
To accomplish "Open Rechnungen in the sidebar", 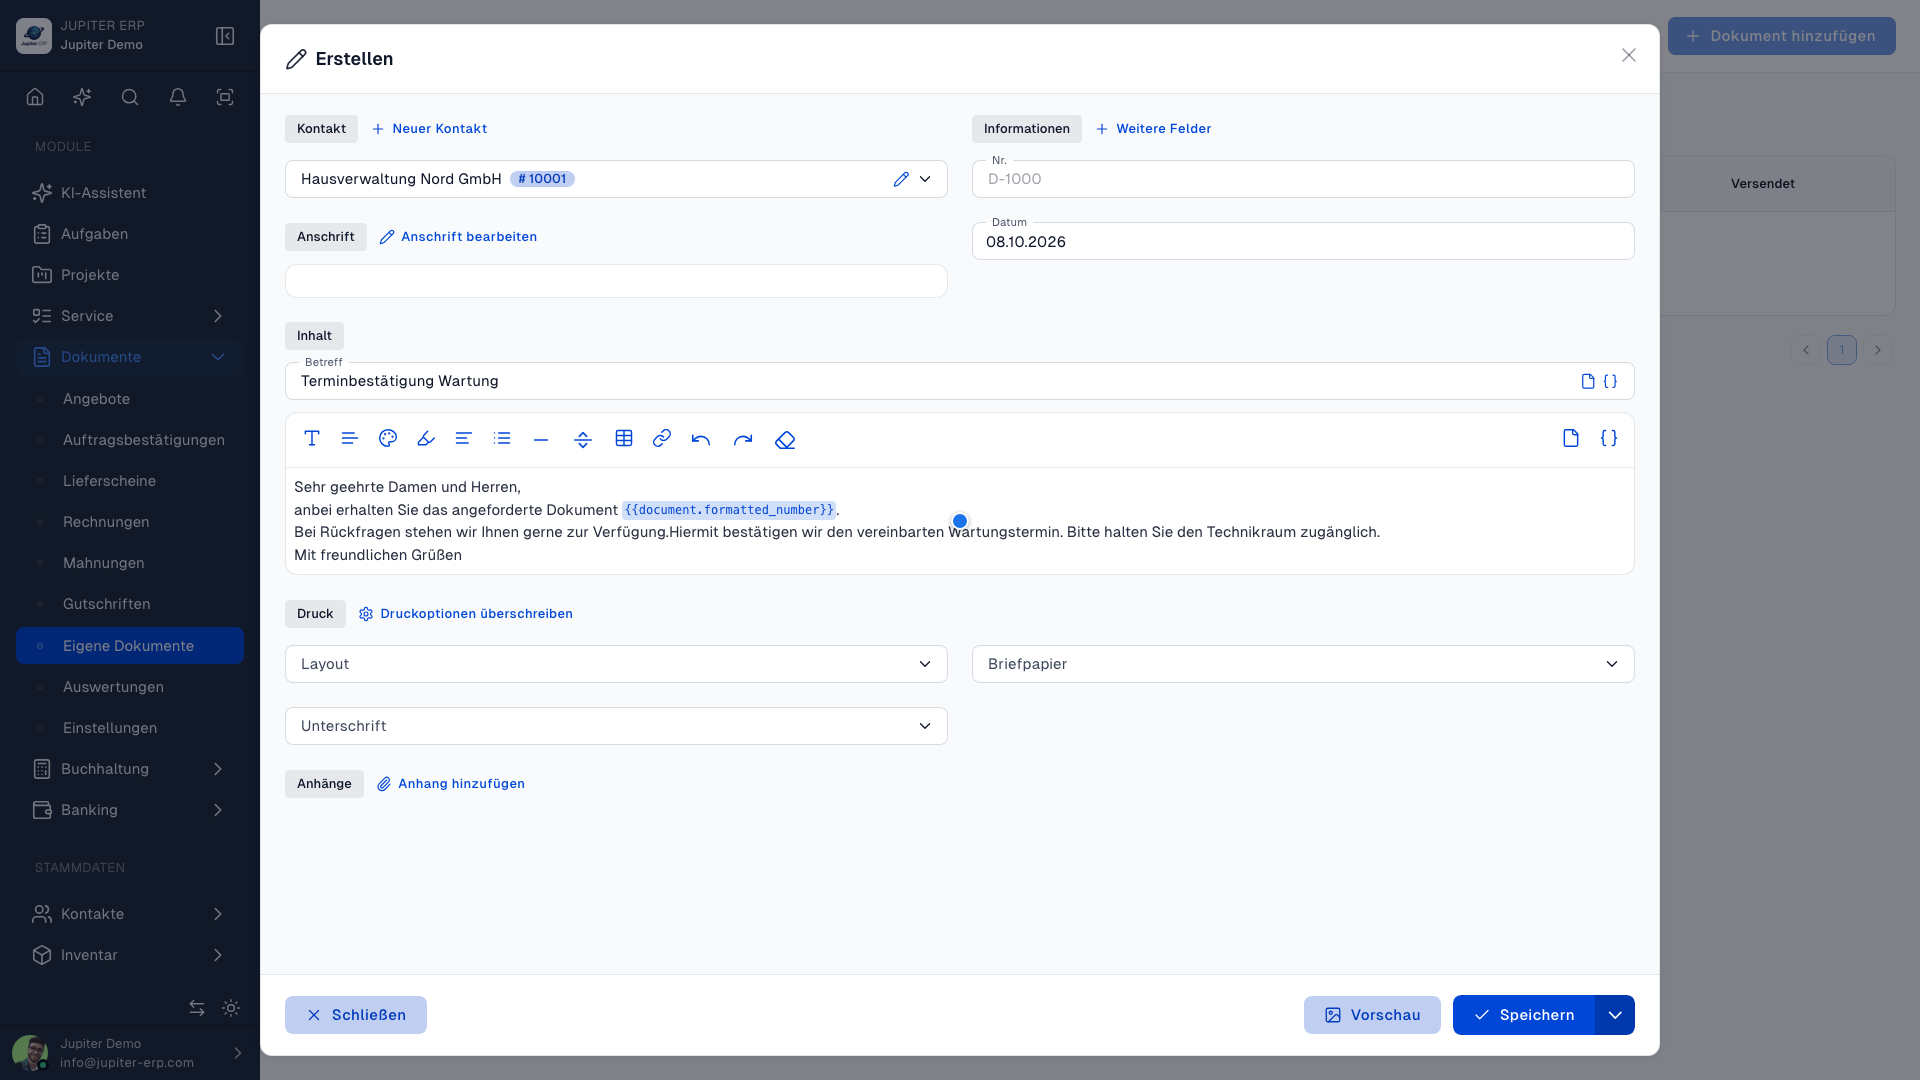I will pyautogui.click(x=106, y=522).
